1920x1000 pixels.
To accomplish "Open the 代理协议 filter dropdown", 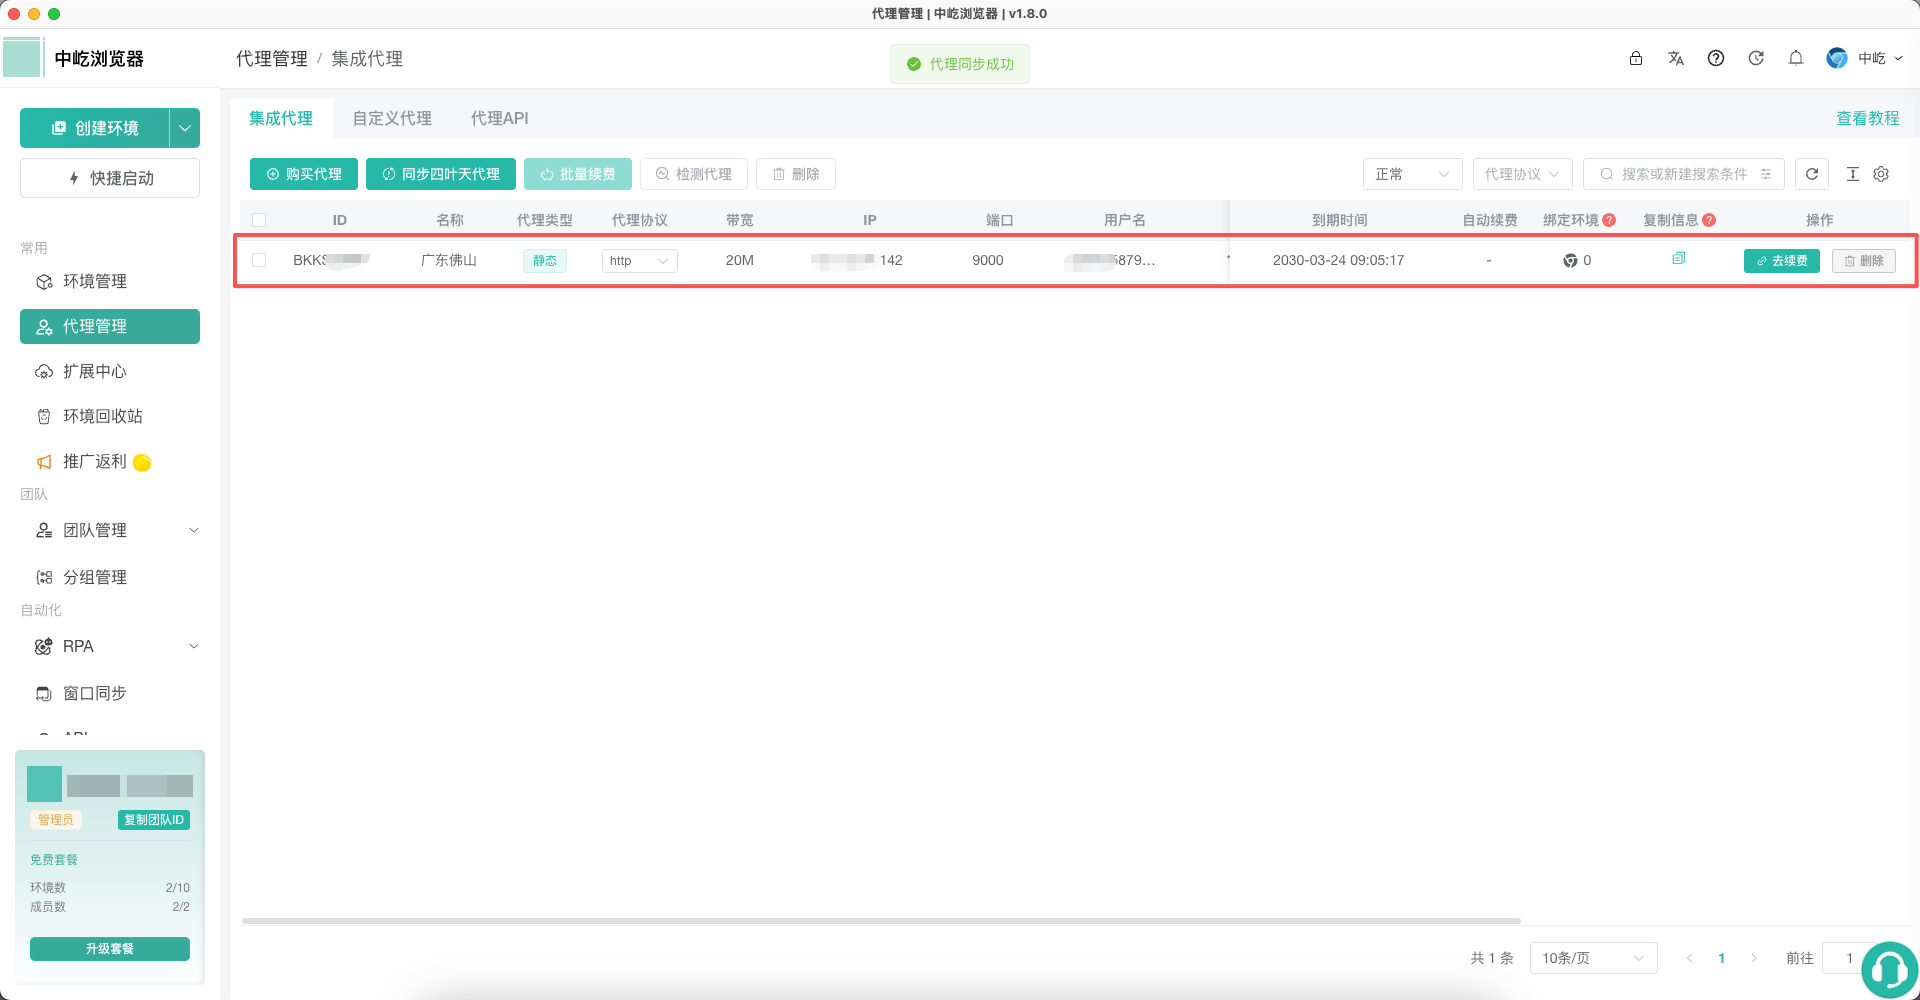I will click(x=1522, y=174).
